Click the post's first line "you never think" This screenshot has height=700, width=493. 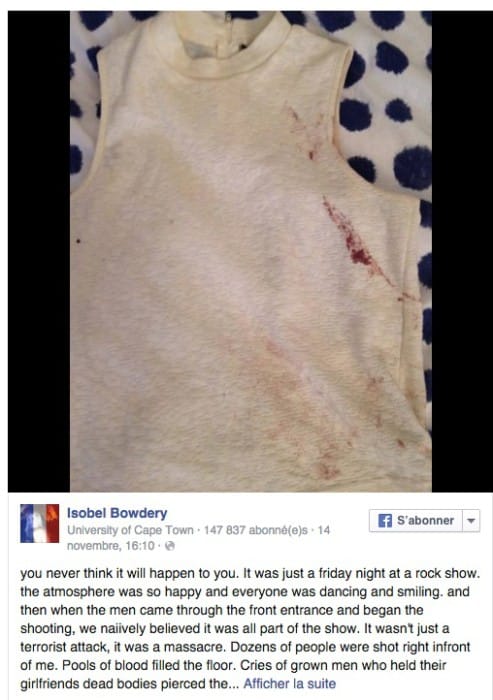67,573
